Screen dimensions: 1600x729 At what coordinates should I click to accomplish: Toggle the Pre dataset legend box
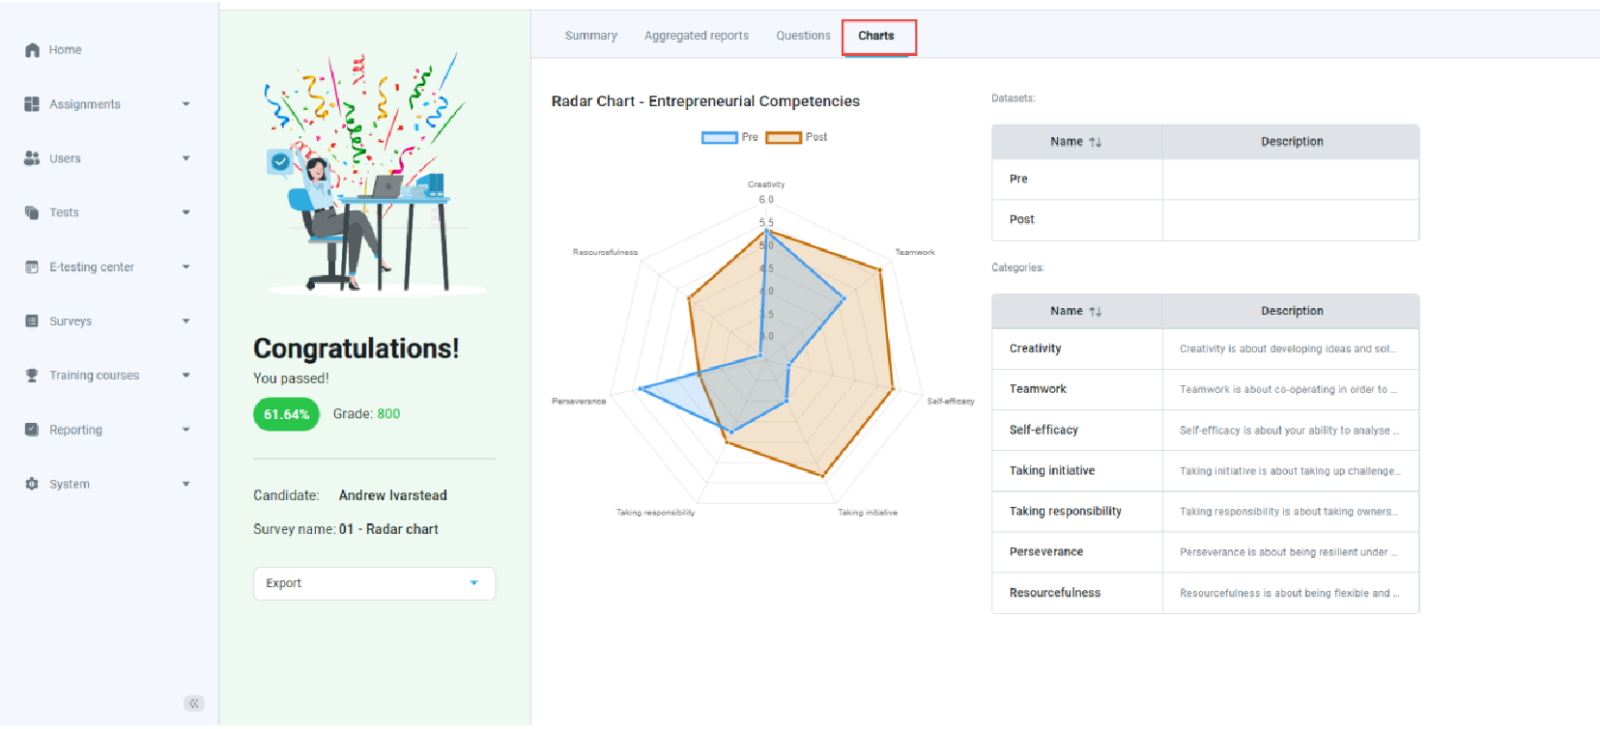719,138
